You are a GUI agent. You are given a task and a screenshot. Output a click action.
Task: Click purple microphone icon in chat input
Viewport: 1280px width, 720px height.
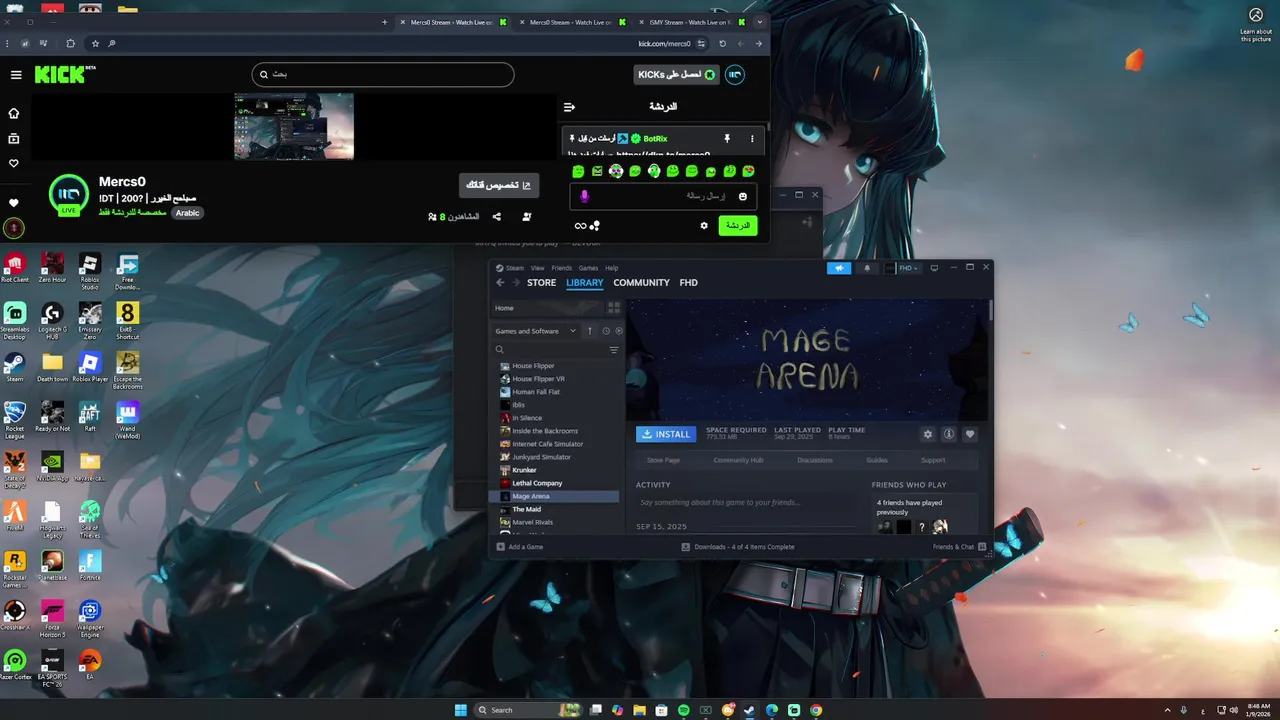click(x=585, y=196)
